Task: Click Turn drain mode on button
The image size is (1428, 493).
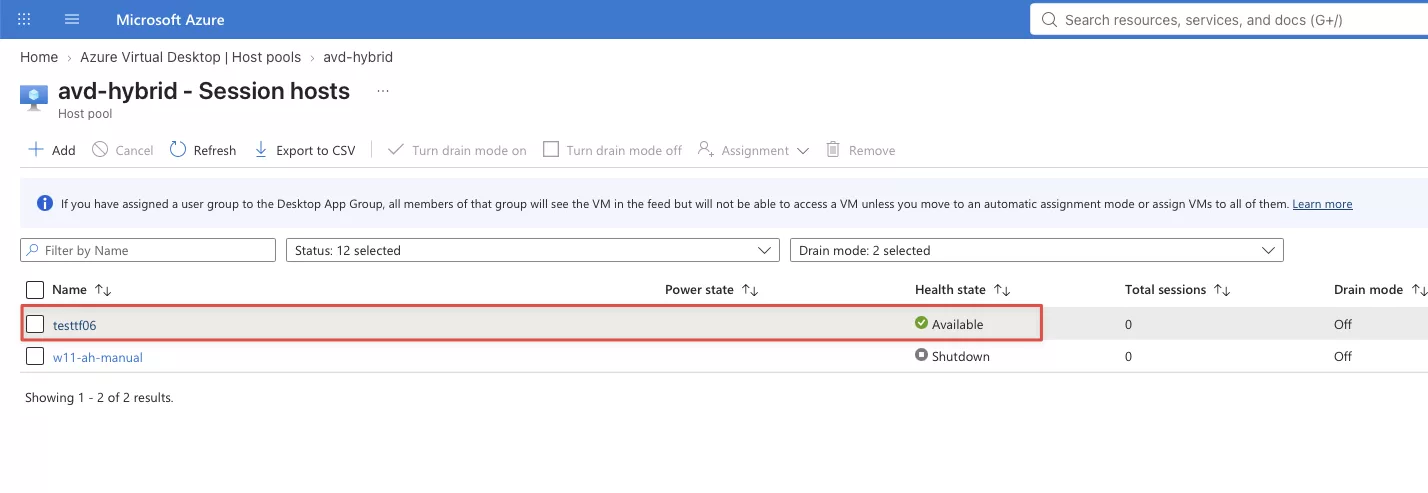Action: pos(457,150)
